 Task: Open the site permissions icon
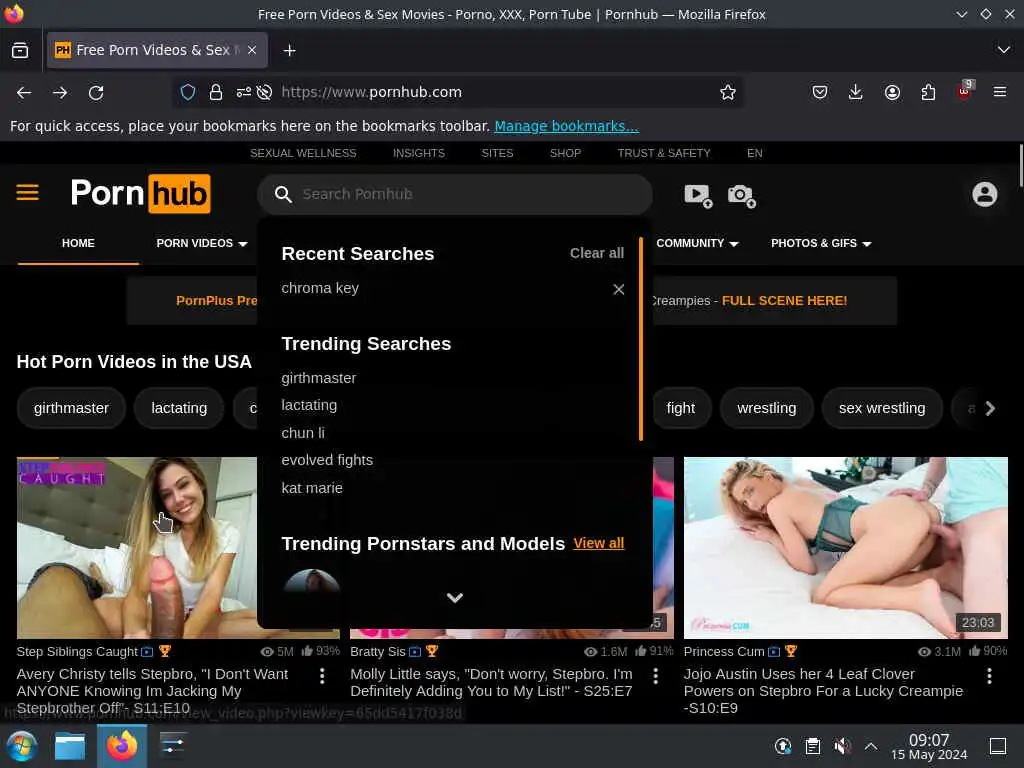[244, 92]
